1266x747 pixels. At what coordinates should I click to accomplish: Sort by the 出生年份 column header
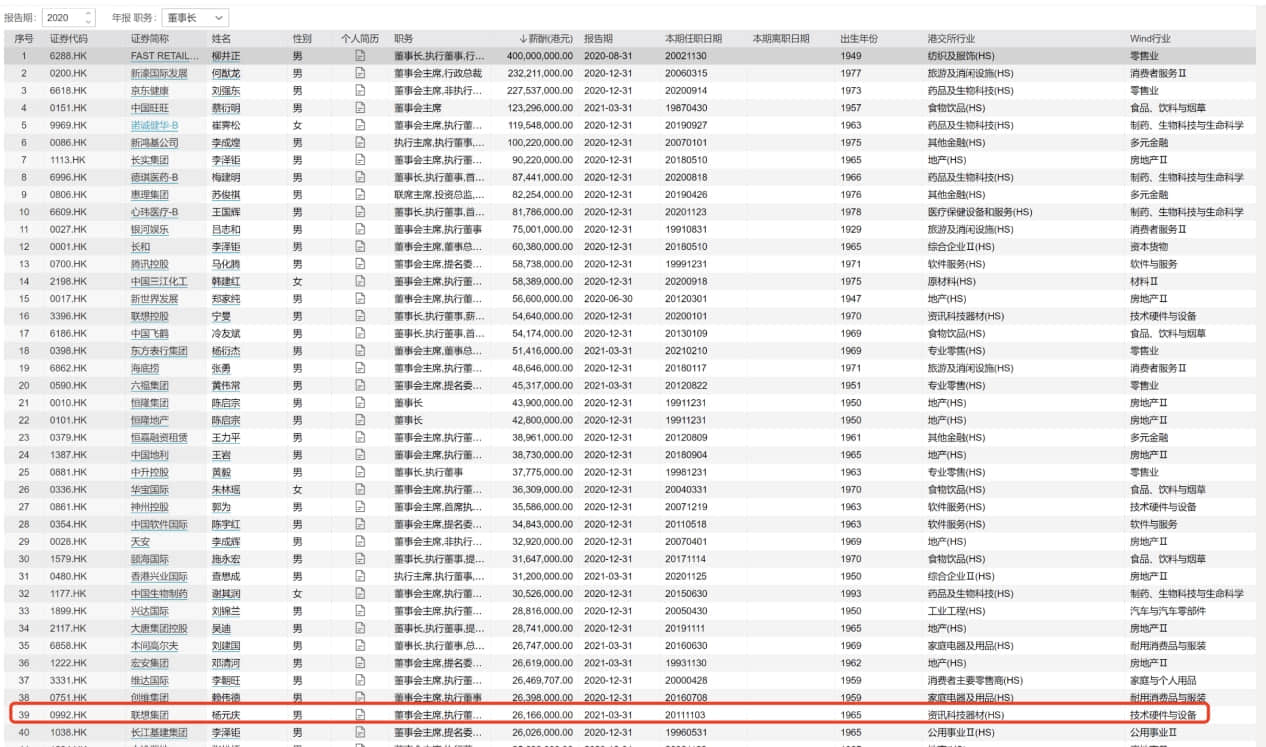click(859, 38)
